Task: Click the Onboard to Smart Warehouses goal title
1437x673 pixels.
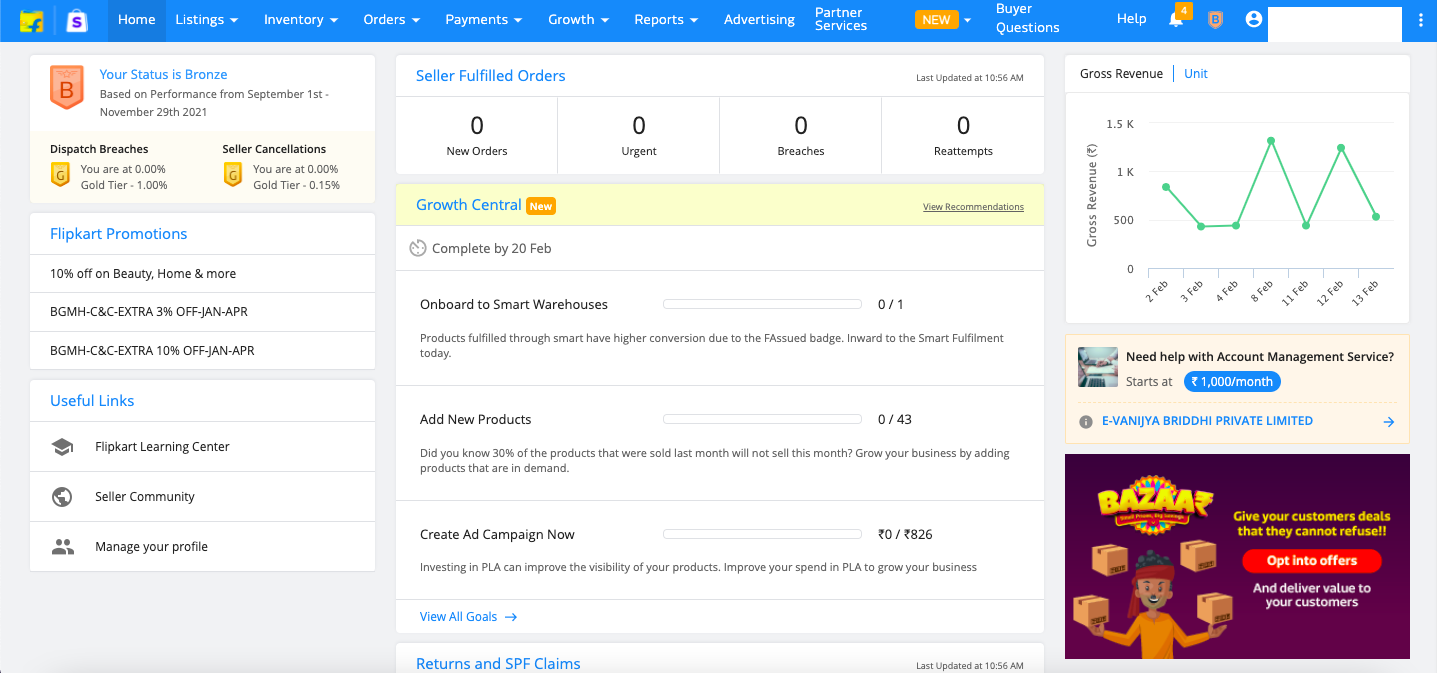Action: [514, 304]
